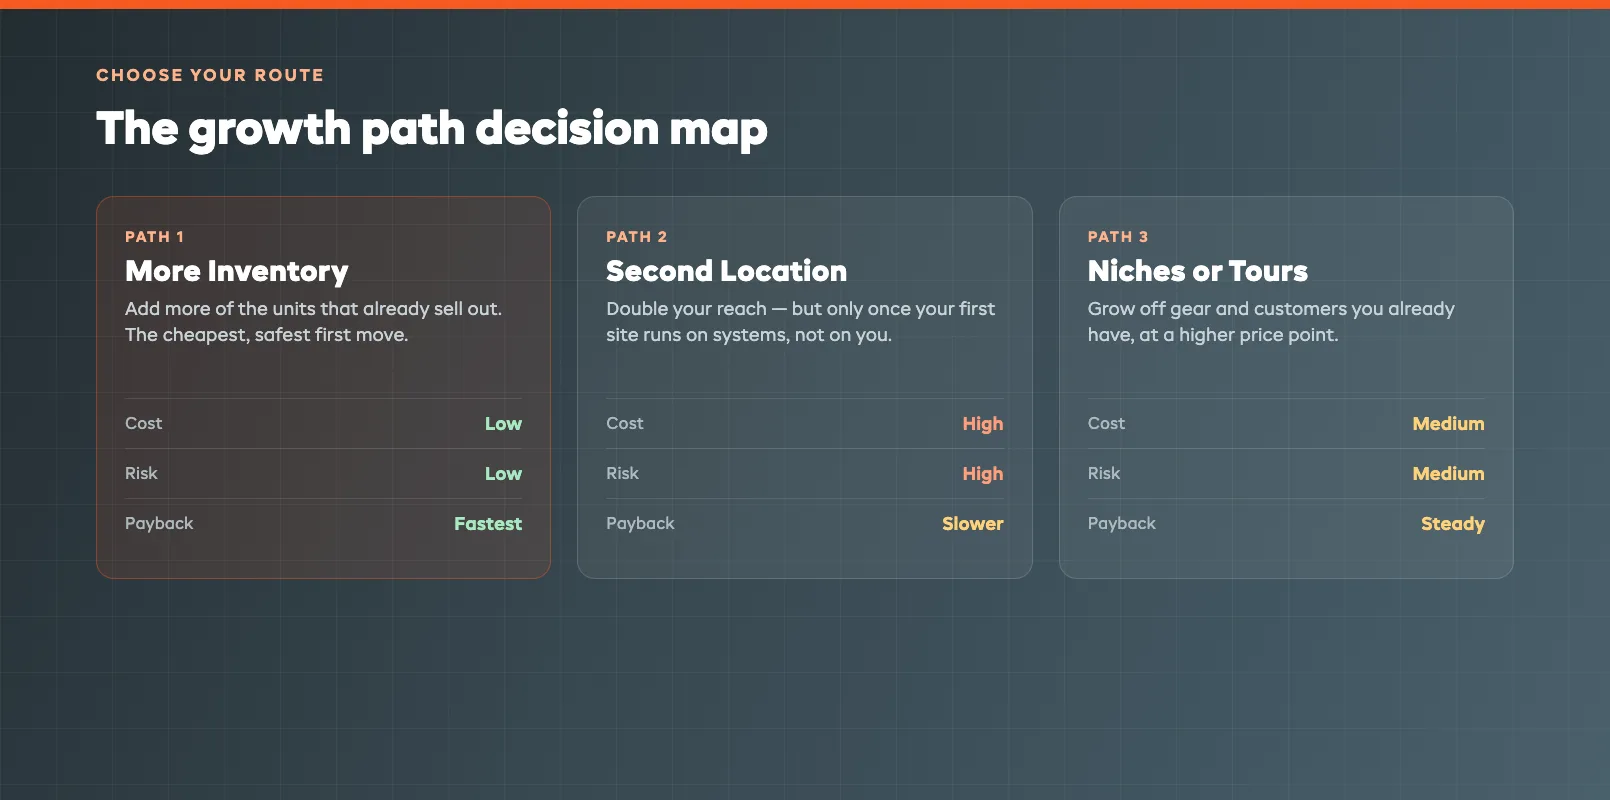This screenshot has width=1610, height=800.
Task: Select the 'PATH 2' label
Action: tap(636, 237)
